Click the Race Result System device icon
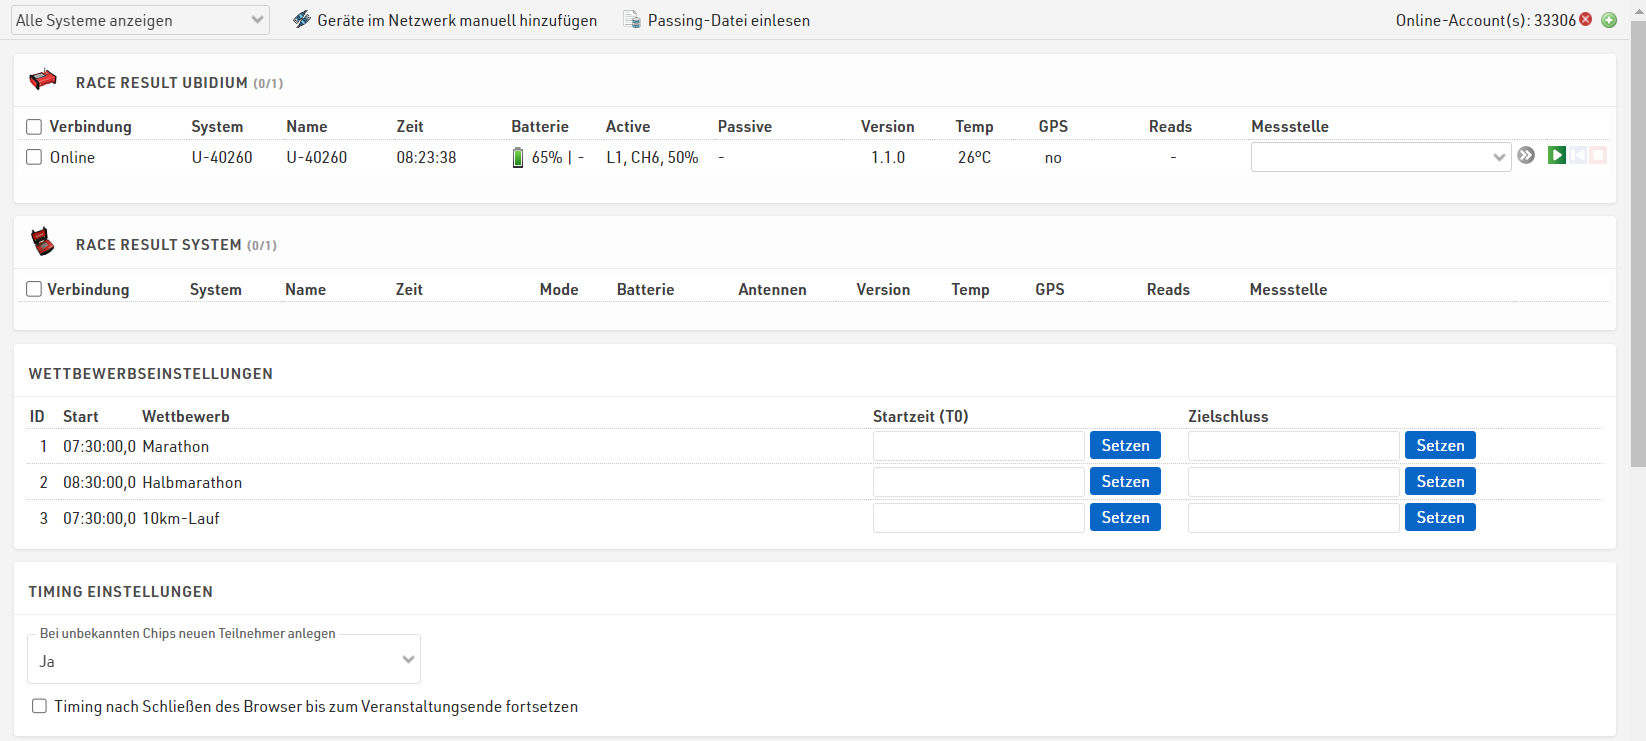Image resolution: width=1646 pixels, height=741 pixels. [42, 242]
